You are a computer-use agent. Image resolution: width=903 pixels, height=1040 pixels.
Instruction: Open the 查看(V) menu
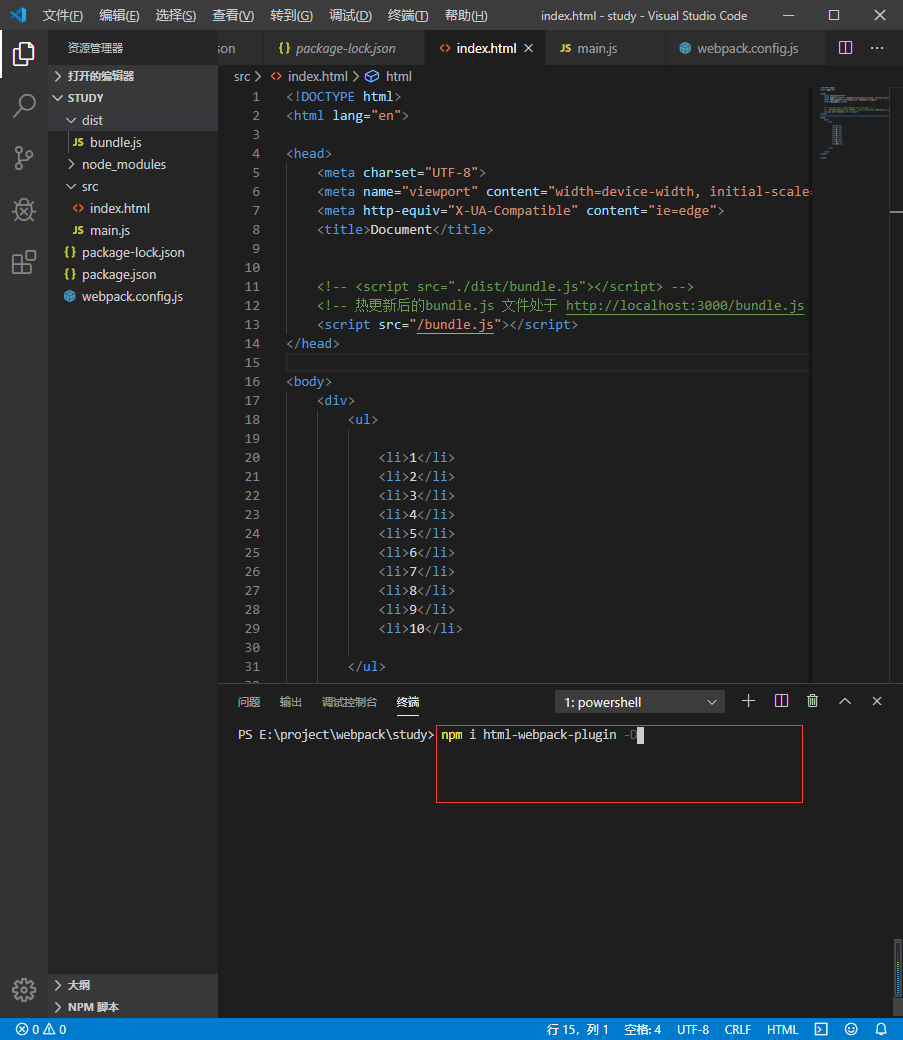tap(233, 15)
